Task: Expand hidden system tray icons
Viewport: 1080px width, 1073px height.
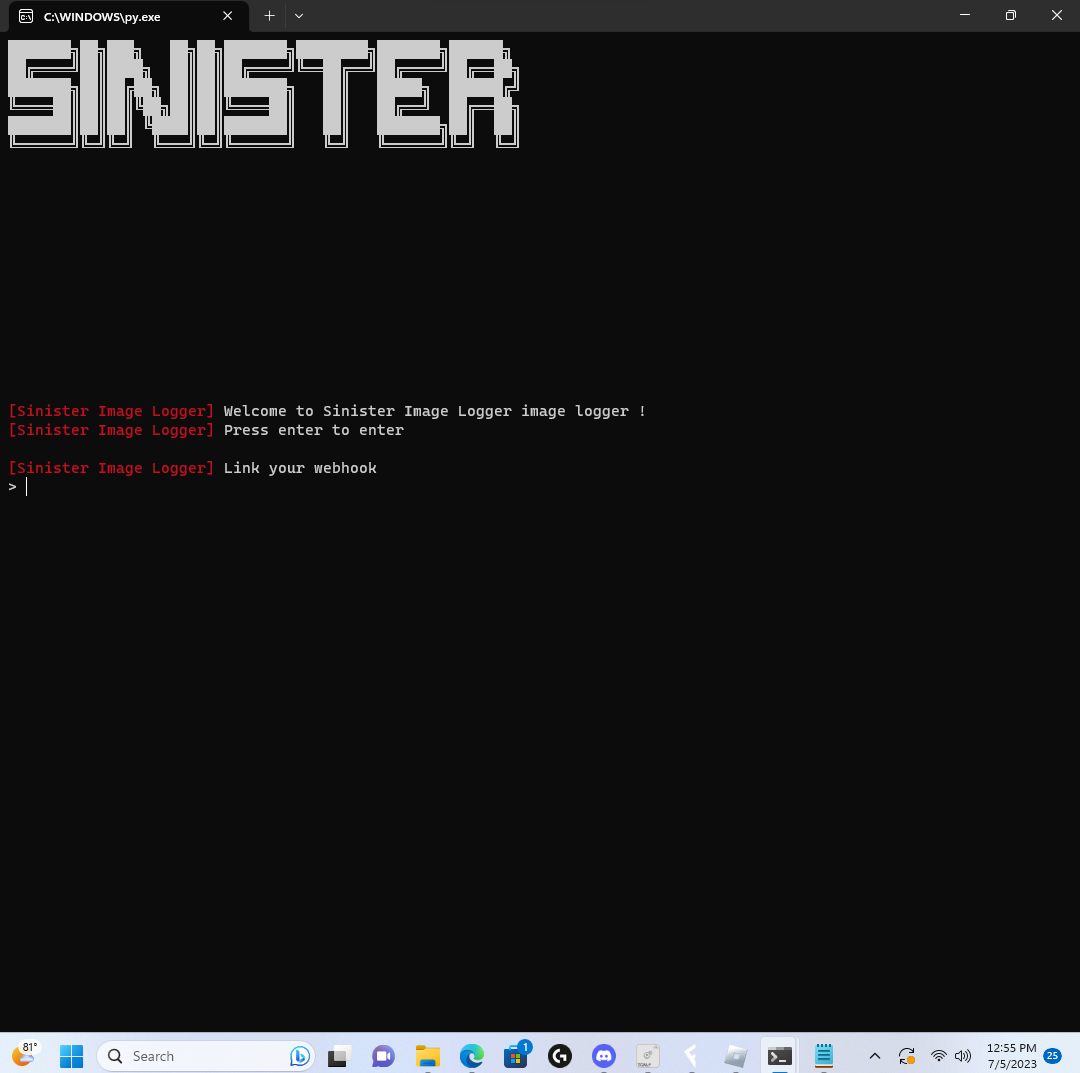Action: 874,1055
